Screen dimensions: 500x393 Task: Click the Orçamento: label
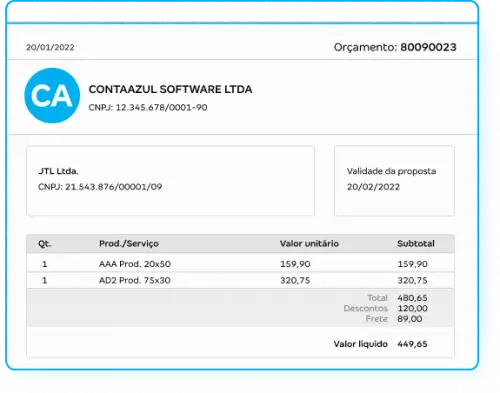pos(365,47)
